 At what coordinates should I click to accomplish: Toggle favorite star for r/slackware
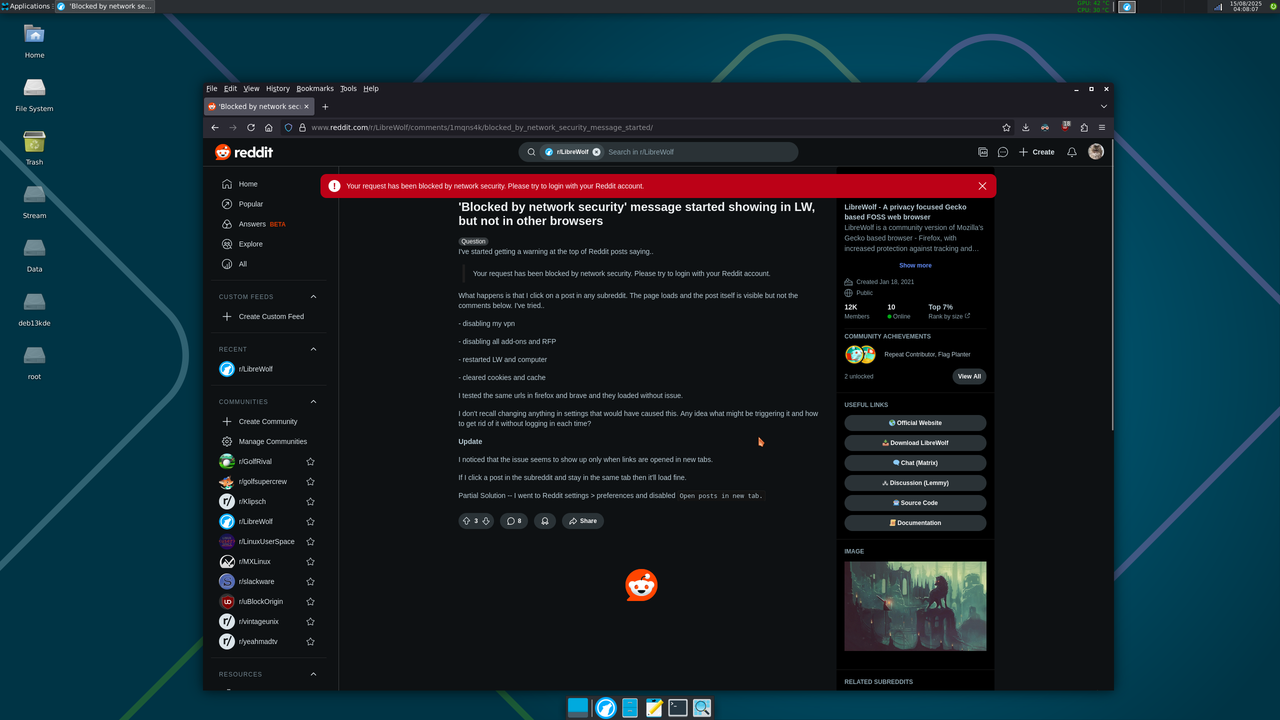click(310, 582)
